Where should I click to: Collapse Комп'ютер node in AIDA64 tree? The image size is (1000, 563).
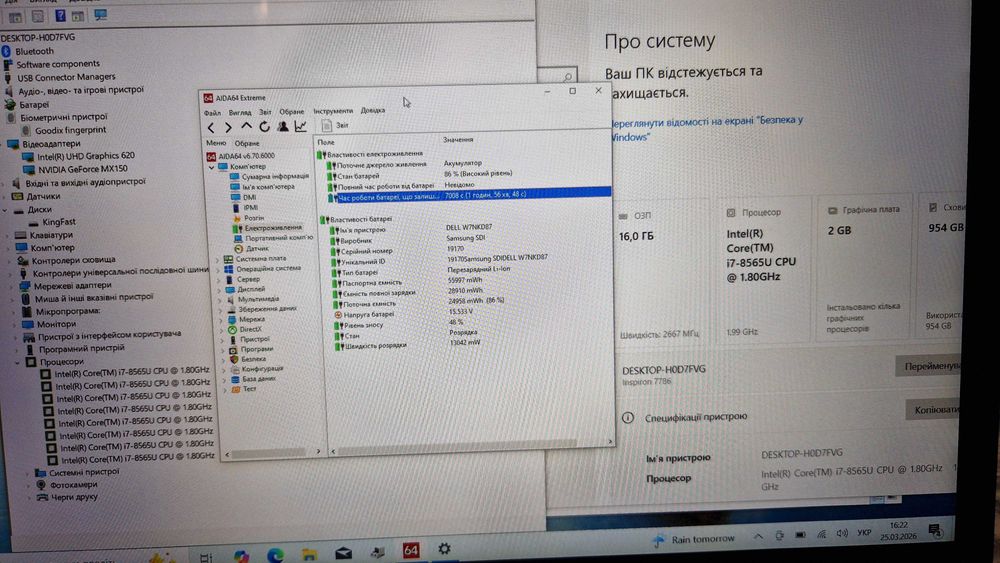212,167
